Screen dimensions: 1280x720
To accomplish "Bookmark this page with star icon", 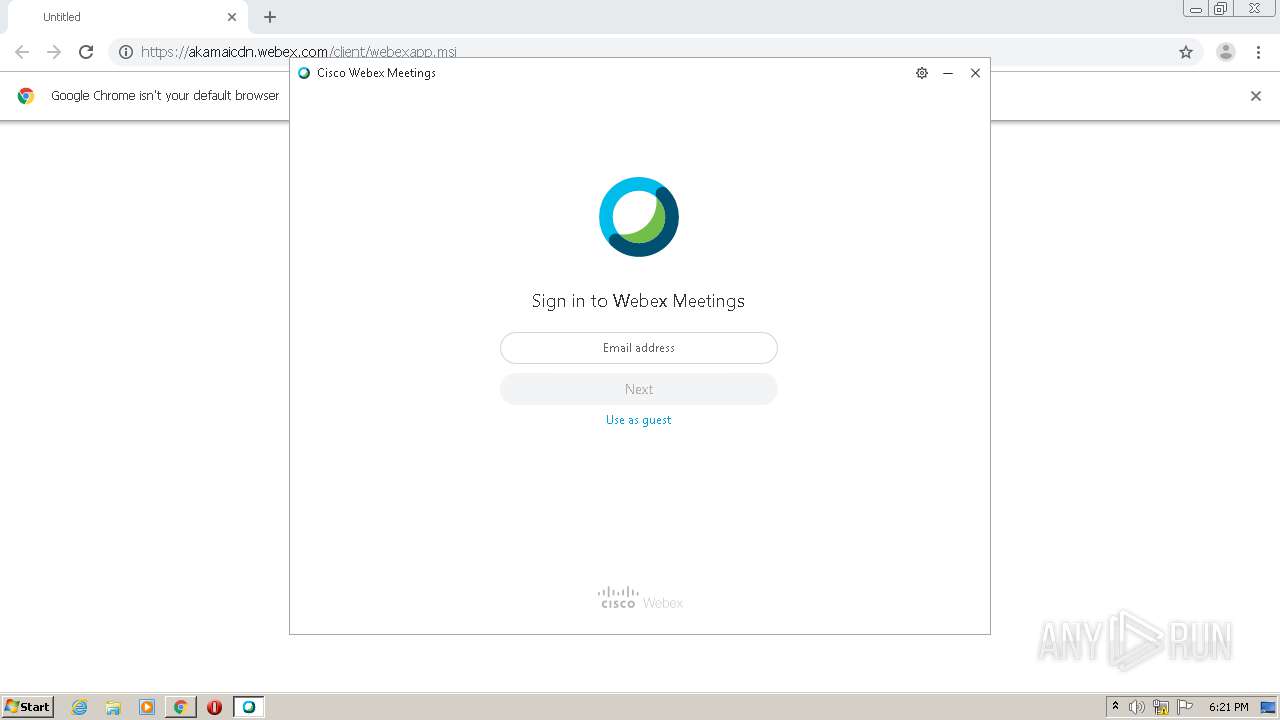I will click(x=1186, y=52).
